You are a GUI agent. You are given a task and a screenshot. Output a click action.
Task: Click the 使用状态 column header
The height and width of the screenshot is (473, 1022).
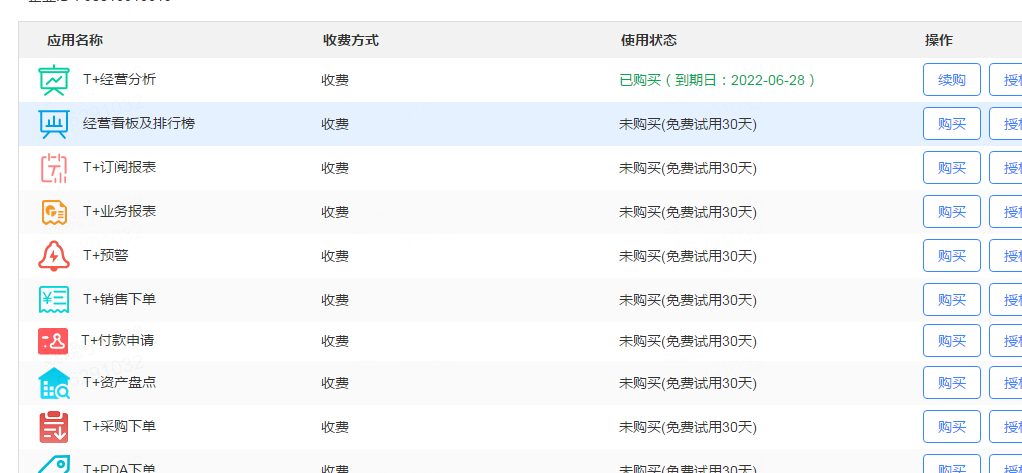(649, 40)
